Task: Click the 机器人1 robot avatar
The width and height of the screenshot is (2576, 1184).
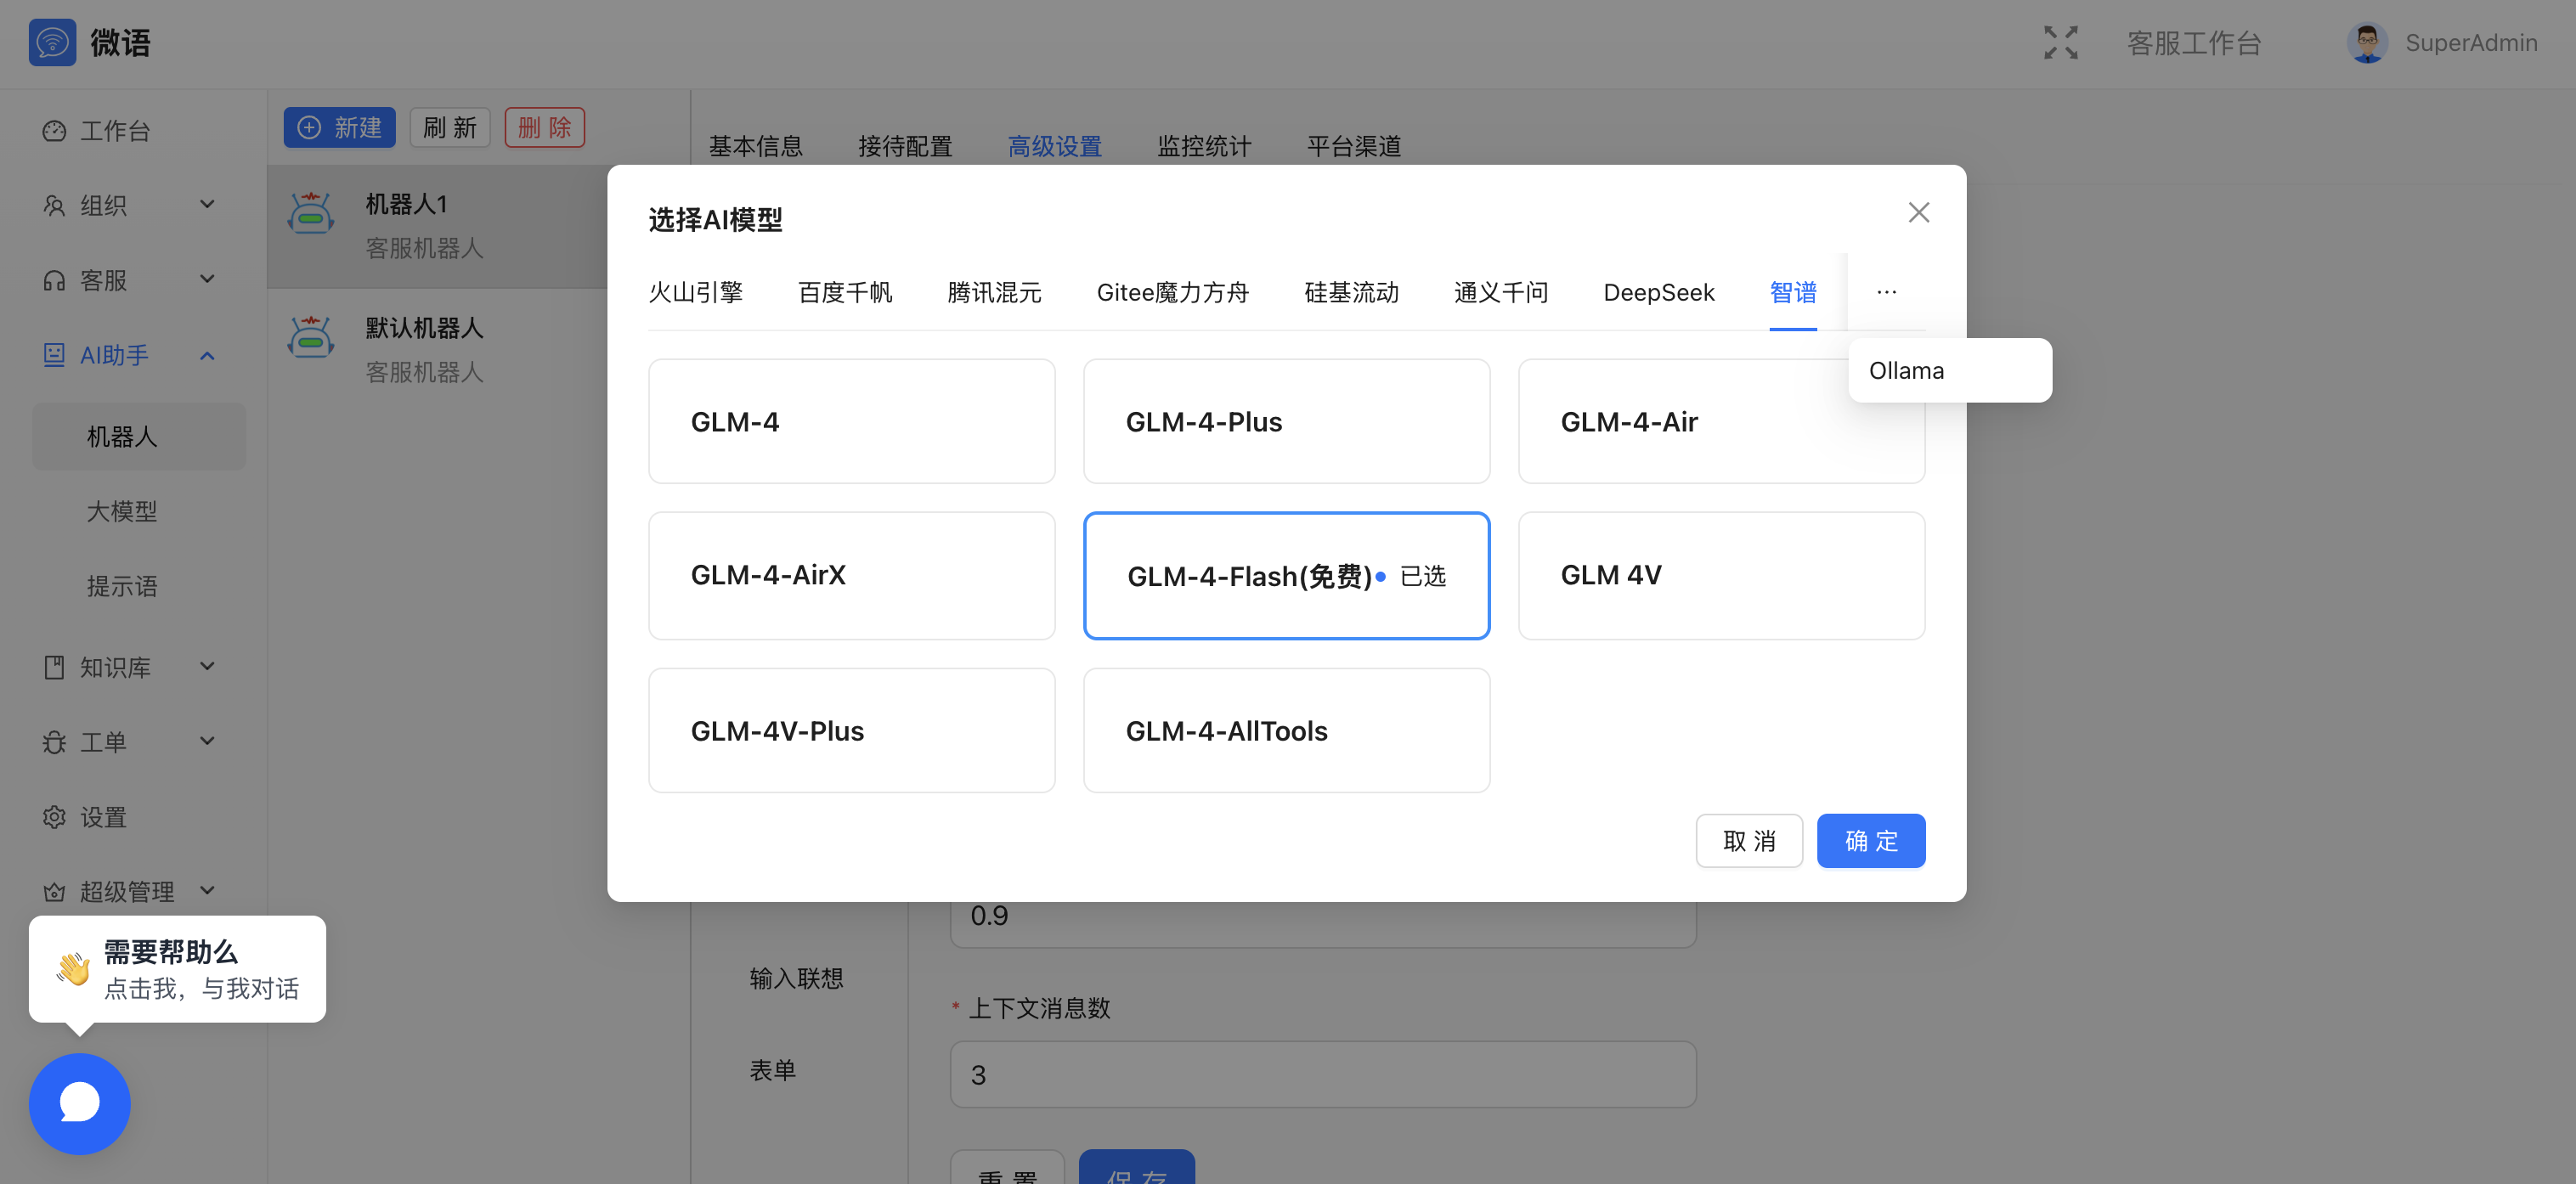Action: (311, 213)
